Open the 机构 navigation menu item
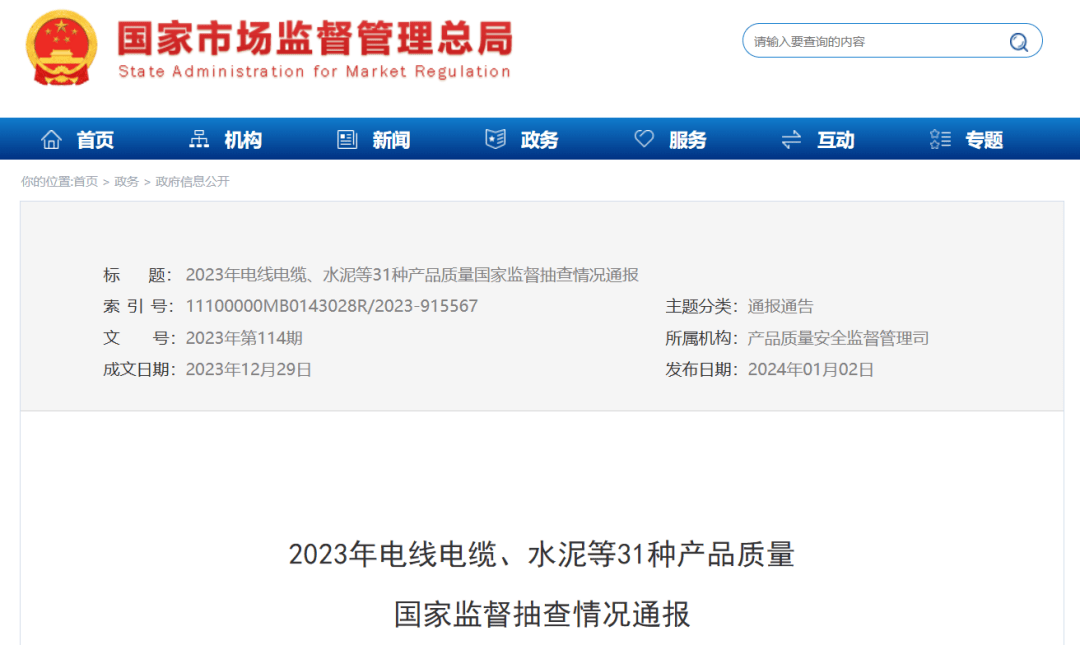The height and width of the screenshot is (645, 1080). 243,140
